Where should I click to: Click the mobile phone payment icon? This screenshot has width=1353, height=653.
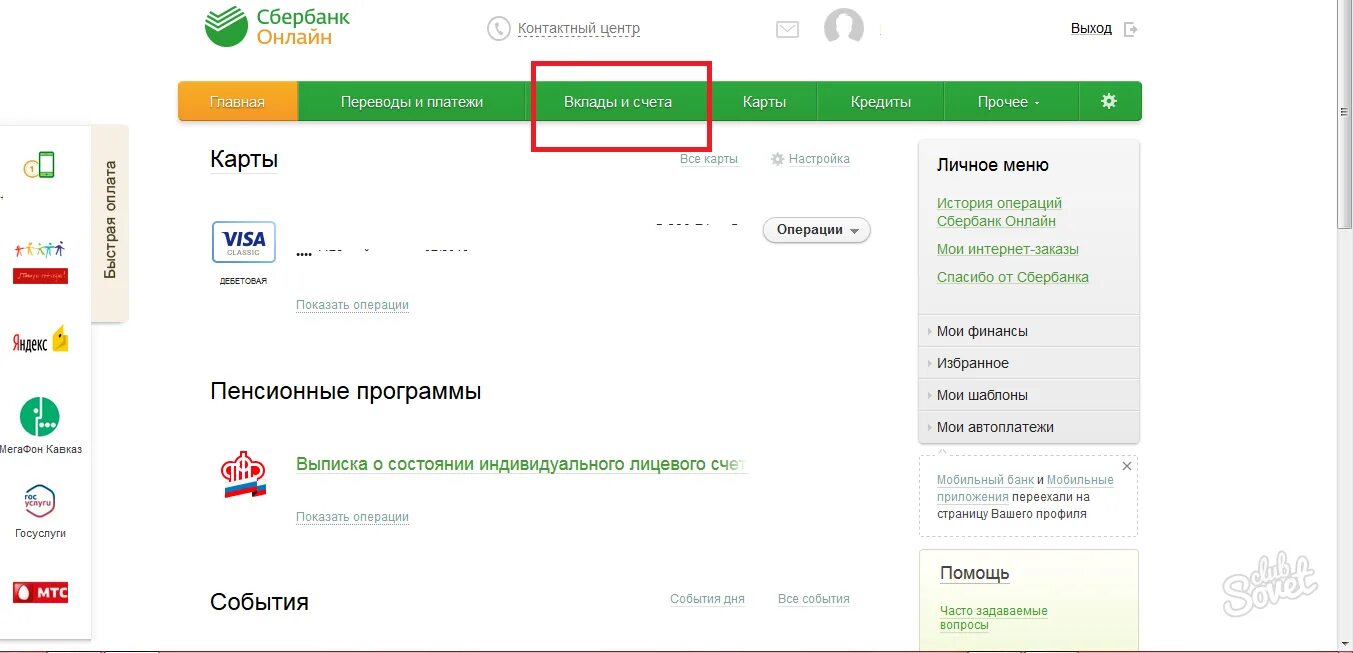point(40,166)
